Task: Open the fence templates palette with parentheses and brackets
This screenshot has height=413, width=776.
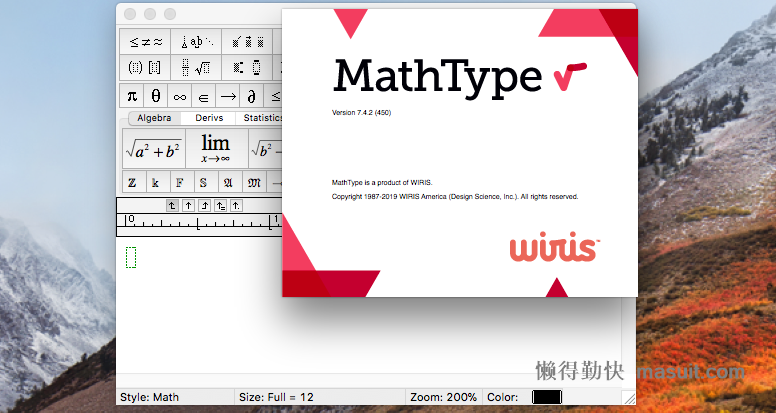Action: tap(146, 67)
